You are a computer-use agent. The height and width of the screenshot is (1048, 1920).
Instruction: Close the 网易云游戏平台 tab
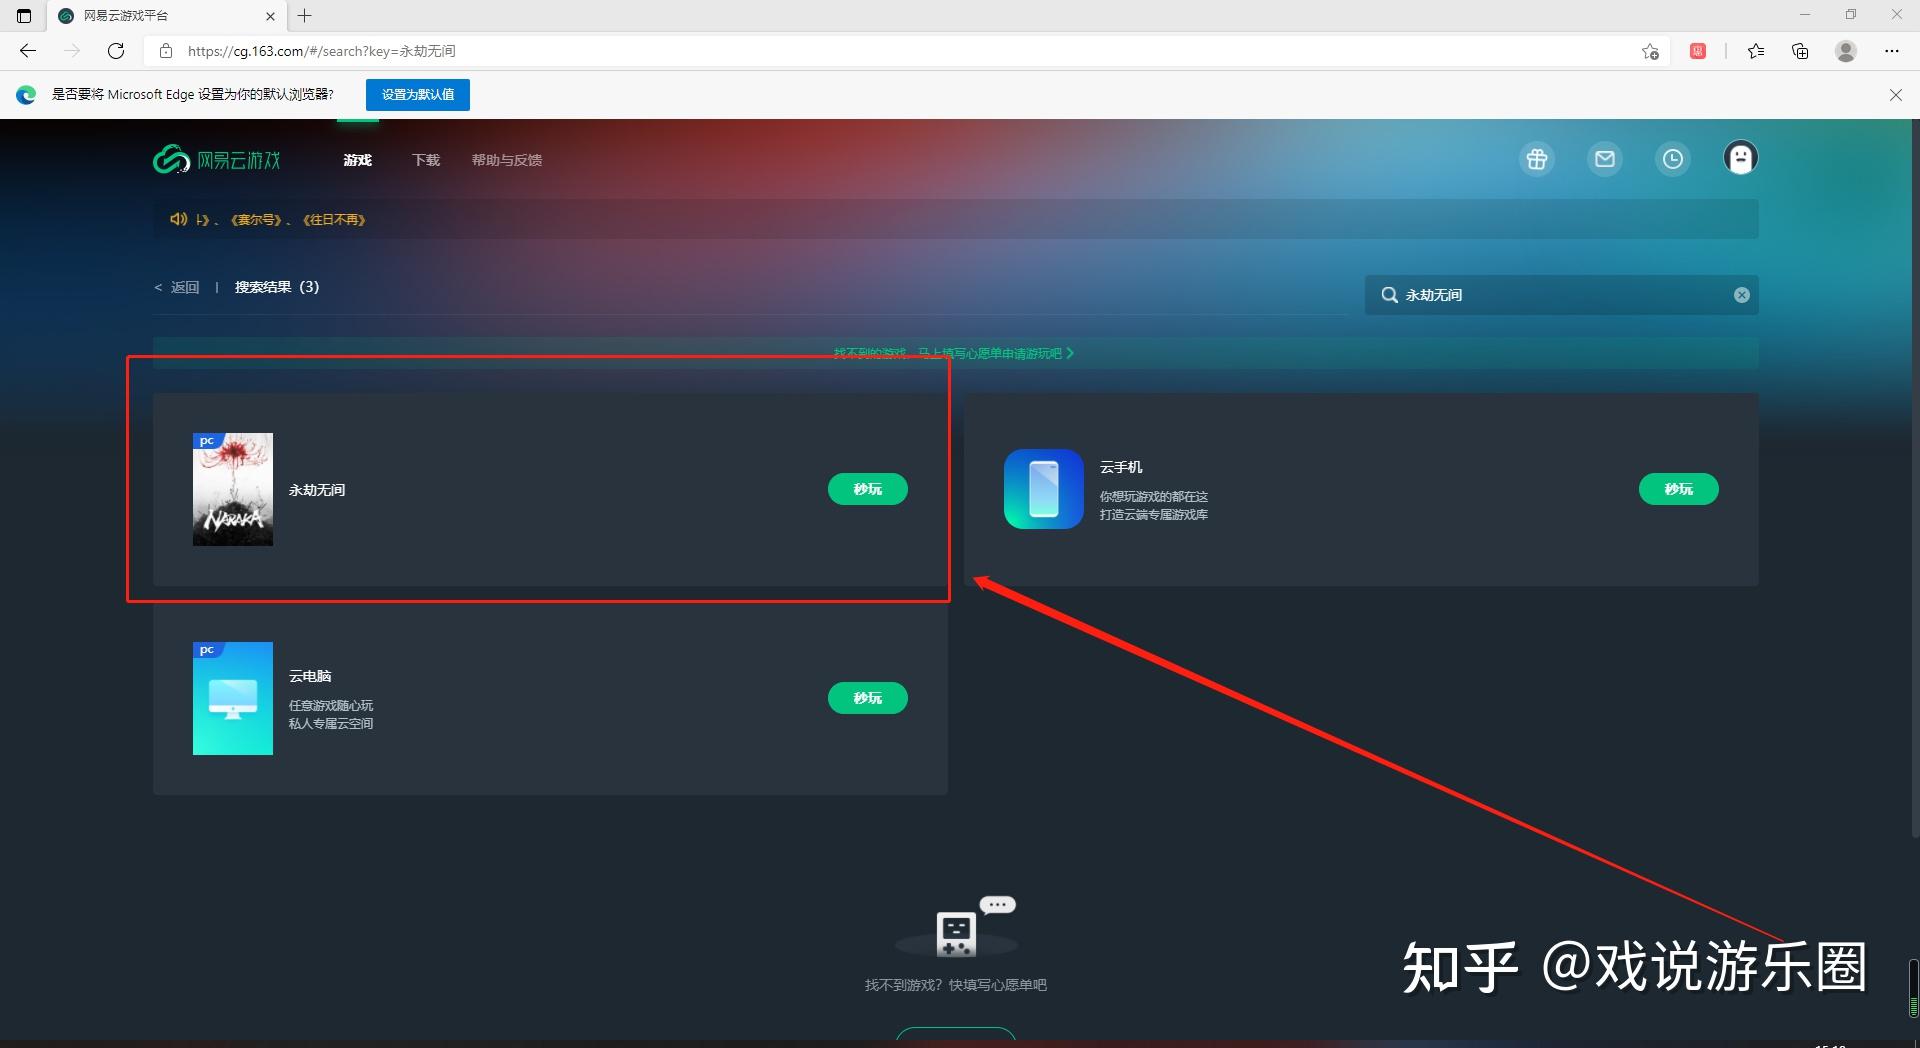pyautogui.click(x=270, y=16)
